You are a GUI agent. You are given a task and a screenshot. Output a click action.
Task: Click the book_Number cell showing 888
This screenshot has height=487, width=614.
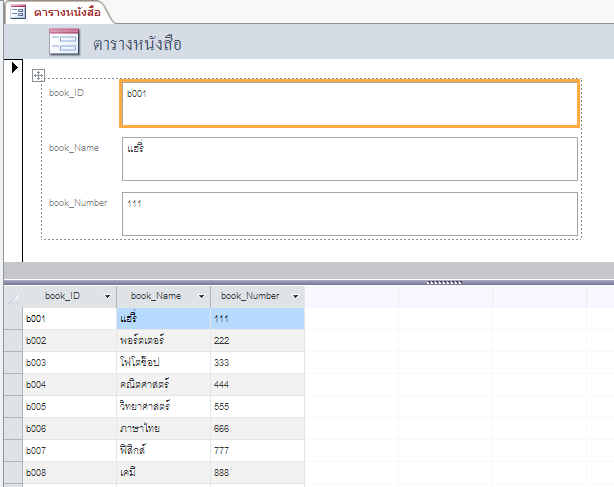pos(257,472)
